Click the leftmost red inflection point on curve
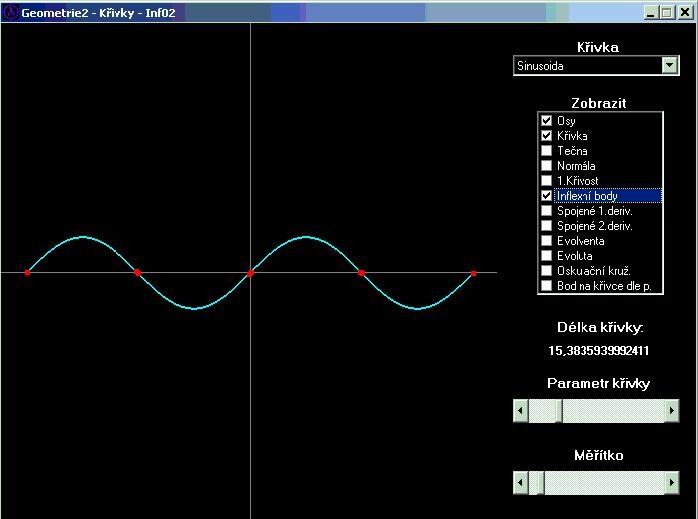This screenshot has width=698, height=519. pyautogui.click(x=28, y=272)
